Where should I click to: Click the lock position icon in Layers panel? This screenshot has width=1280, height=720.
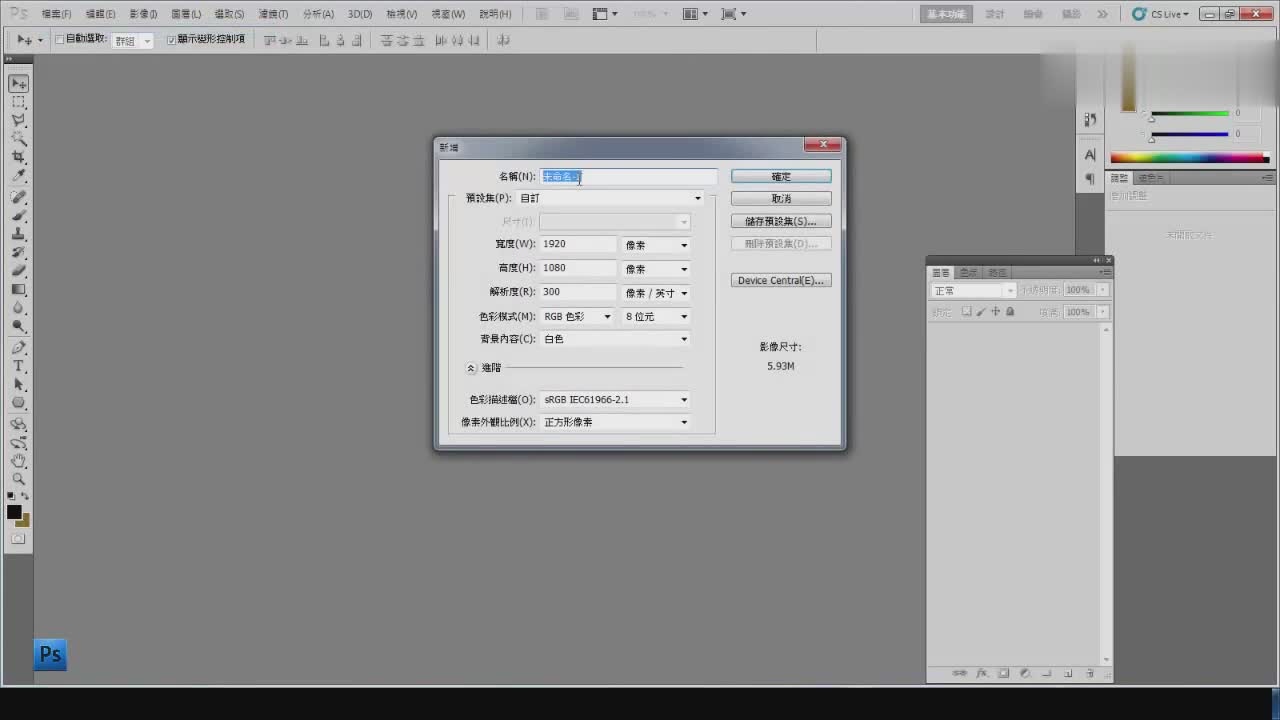point(995,312)
